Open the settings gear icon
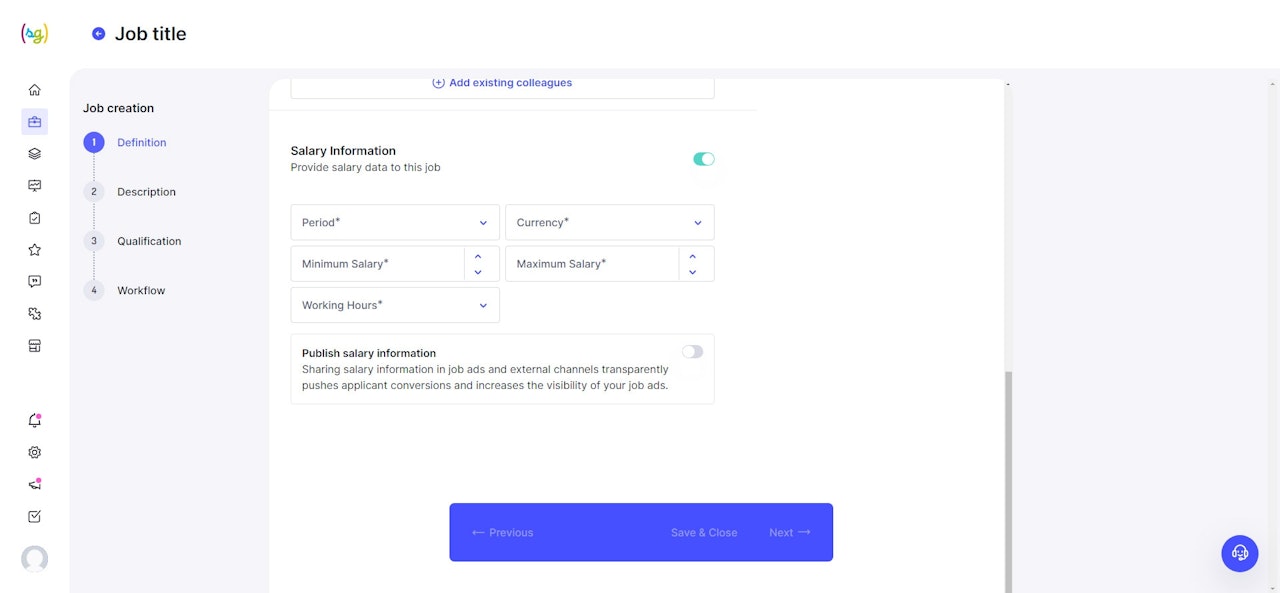 [x=35, y=453]
